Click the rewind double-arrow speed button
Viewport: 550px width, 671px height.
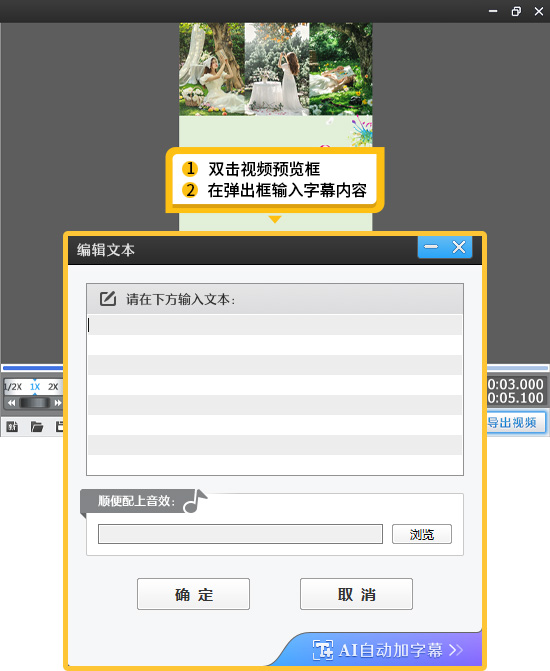[12, 403]
